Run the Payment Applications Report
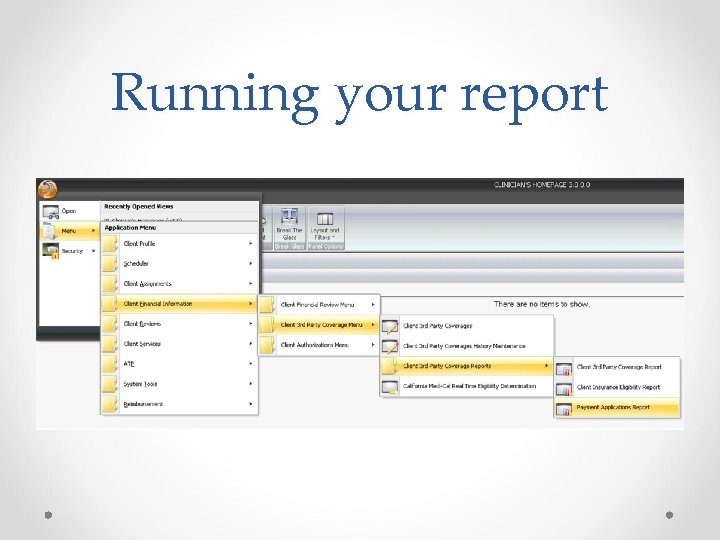Image resolution: width=720 pixels, height=540 pixels. [617, 408]
